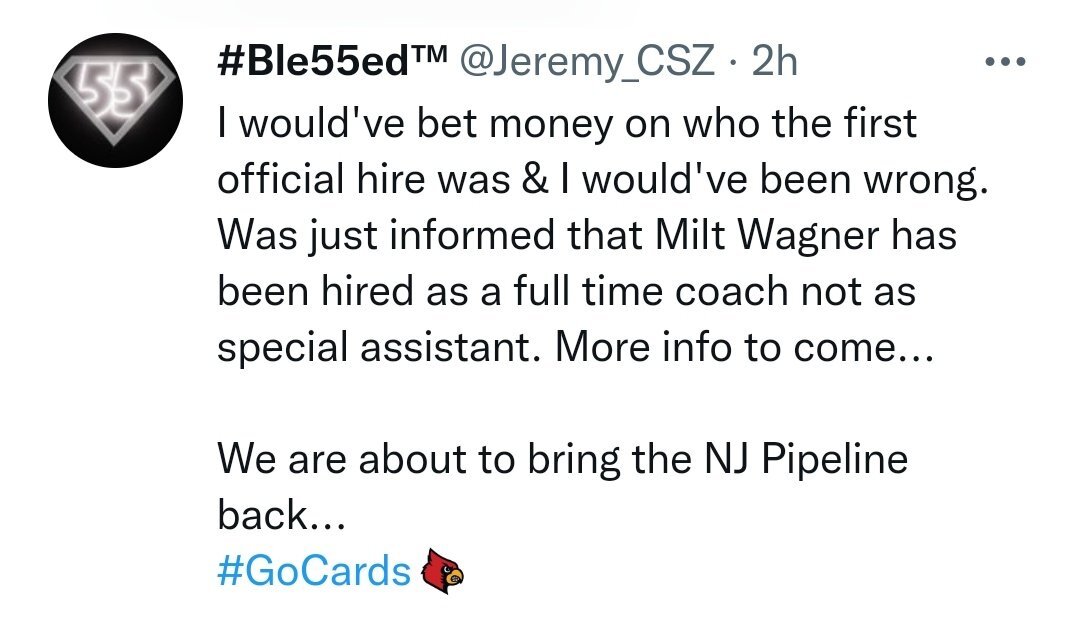1080x625 pixels.
Task: Click the red cardinal emoji
Action: 442,571
